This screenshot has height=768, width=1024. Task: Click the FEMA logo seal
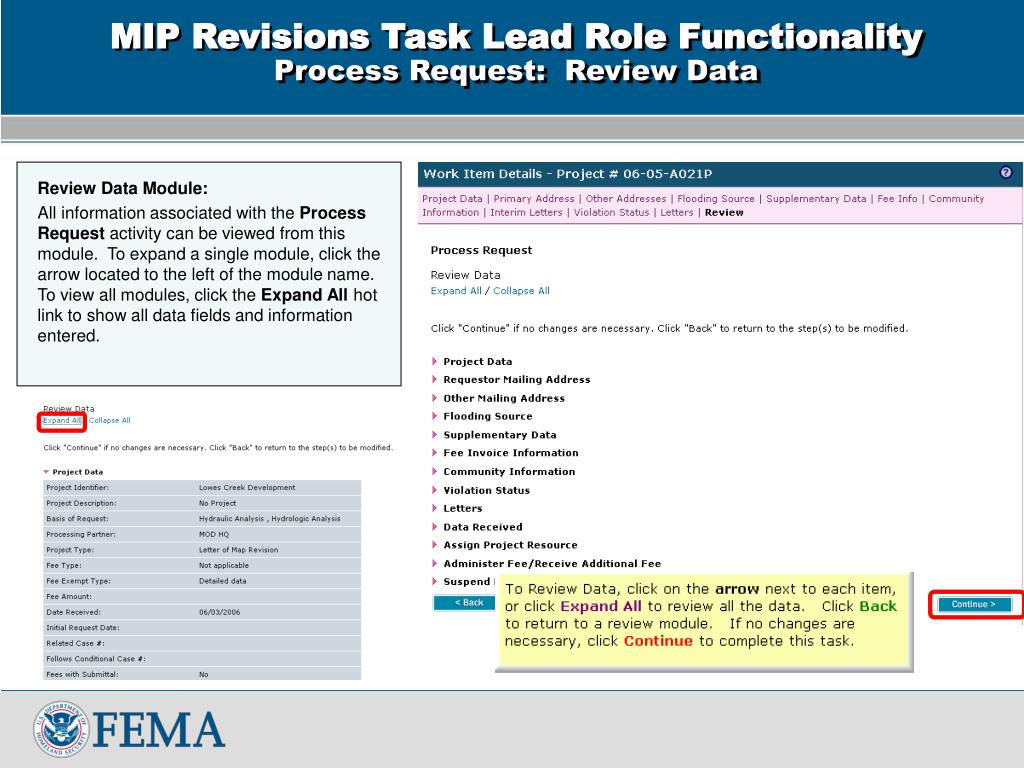tap(61, 729)
